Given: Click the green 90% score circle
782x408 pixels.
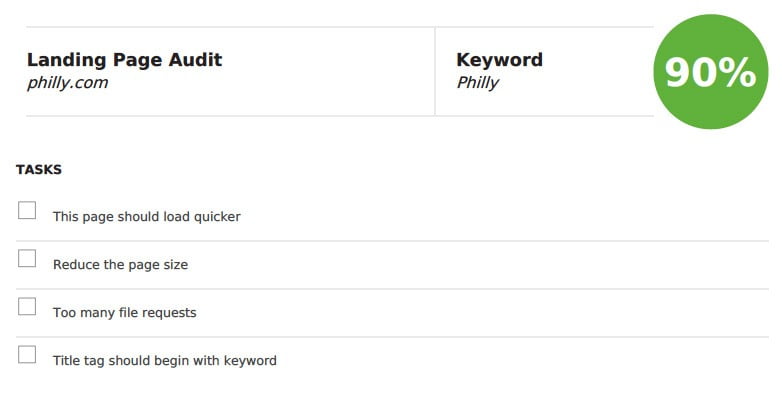Looking at the screenshot, I should (711, 72).
